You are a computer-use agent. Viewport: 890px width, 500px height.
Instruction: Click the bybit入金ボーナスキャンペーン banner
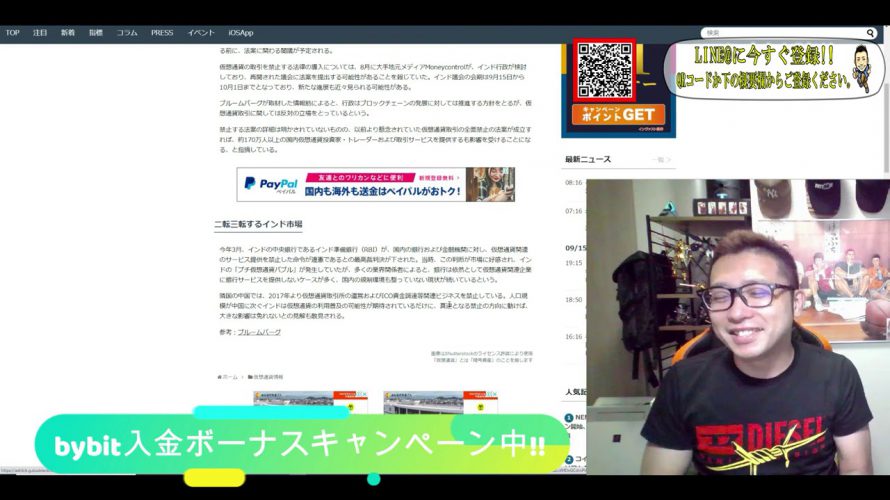tap(301, 444)
